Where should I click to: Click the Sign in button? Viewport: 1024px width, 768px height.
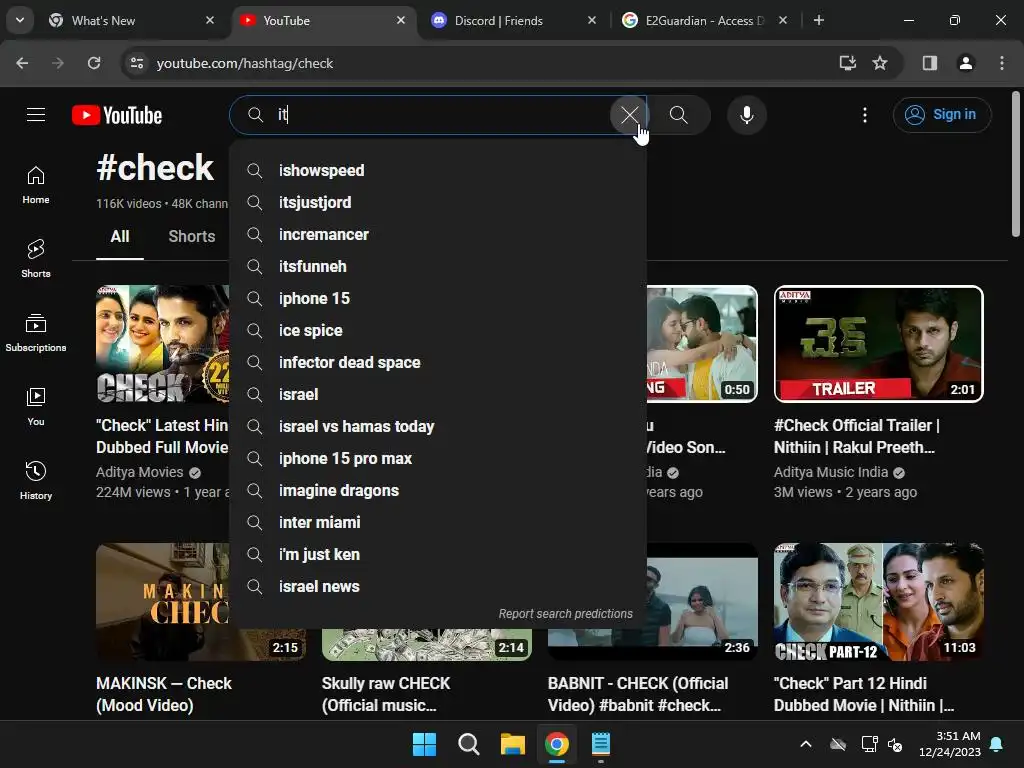pyautogui.click(x=942, y=115)
